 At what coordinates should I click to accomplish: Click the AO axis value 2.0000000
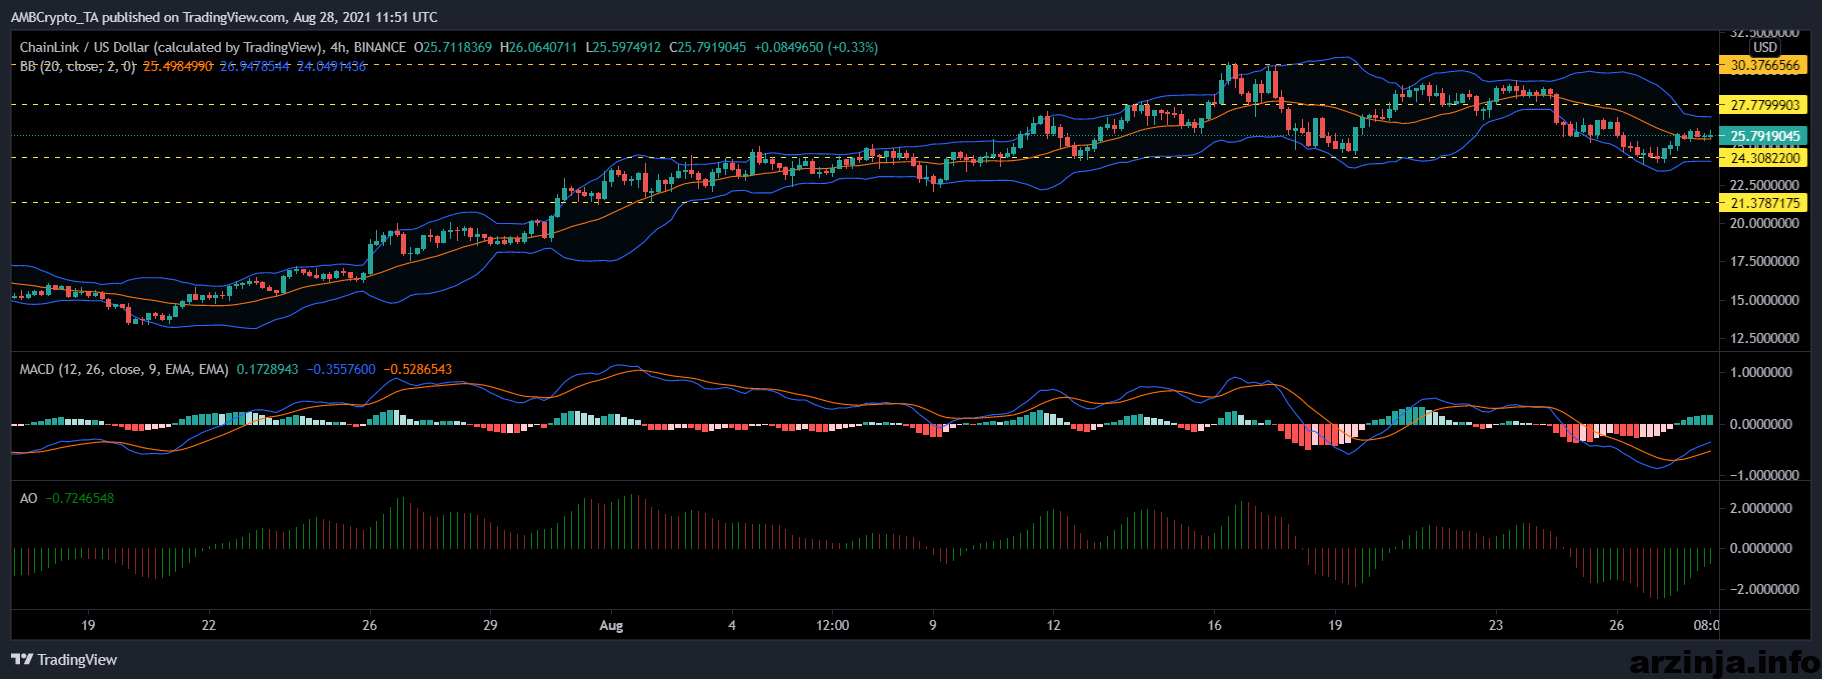click(x=1760, y=508)
